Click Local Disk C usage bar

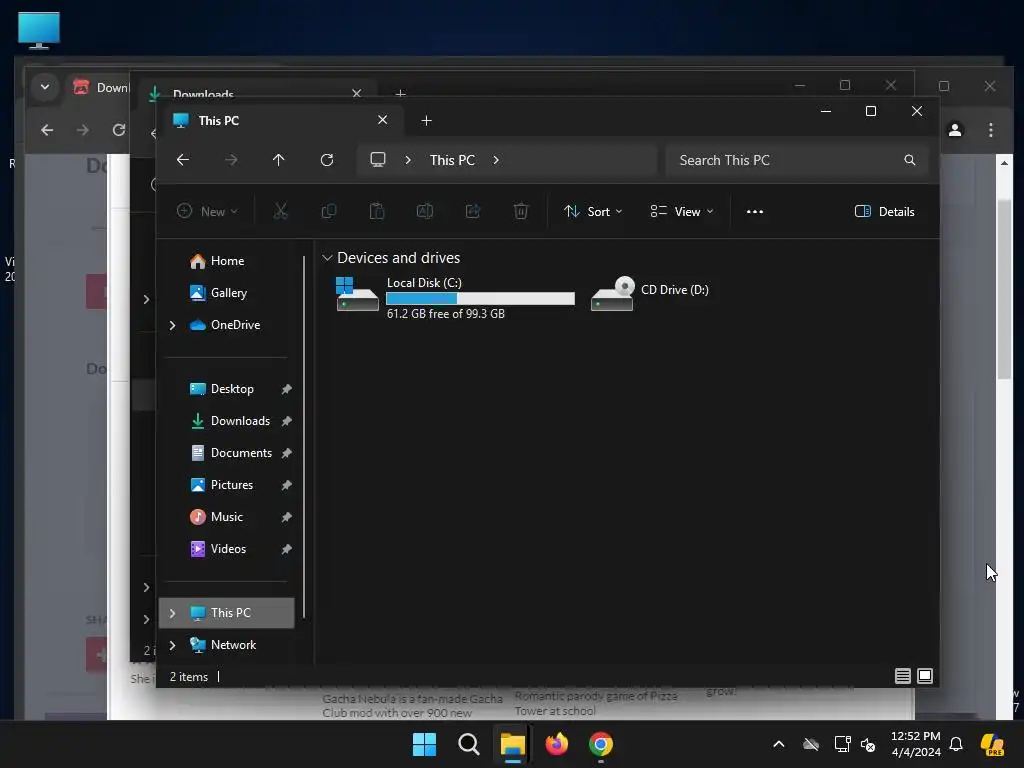pos(481,298)
